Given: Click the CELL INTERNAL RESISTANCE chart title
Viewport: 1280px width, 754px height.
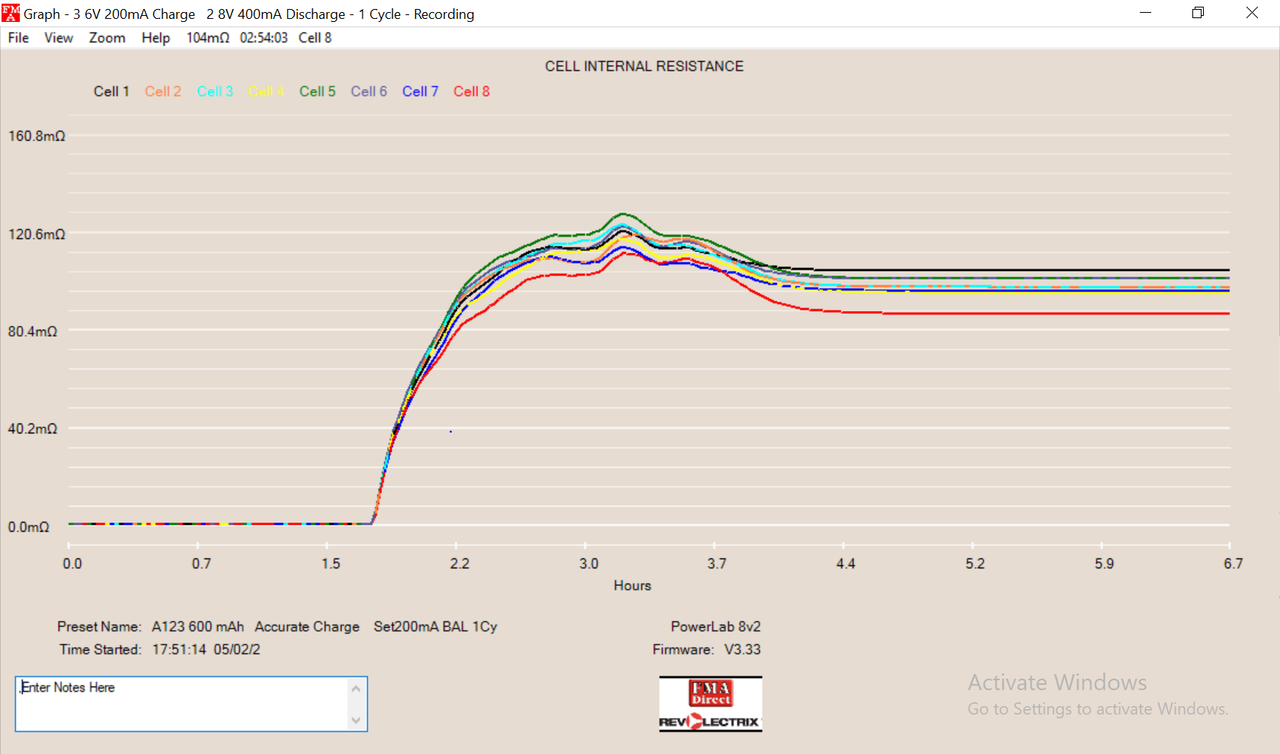Looking at the screenshot, I should pyautogui.click(x=644, y=66).
